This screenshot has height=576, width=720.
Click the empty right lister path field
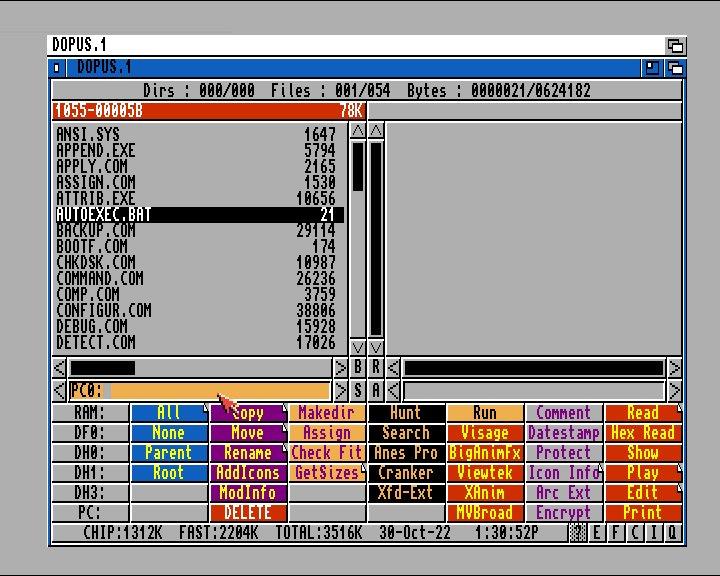pos(534,391)
